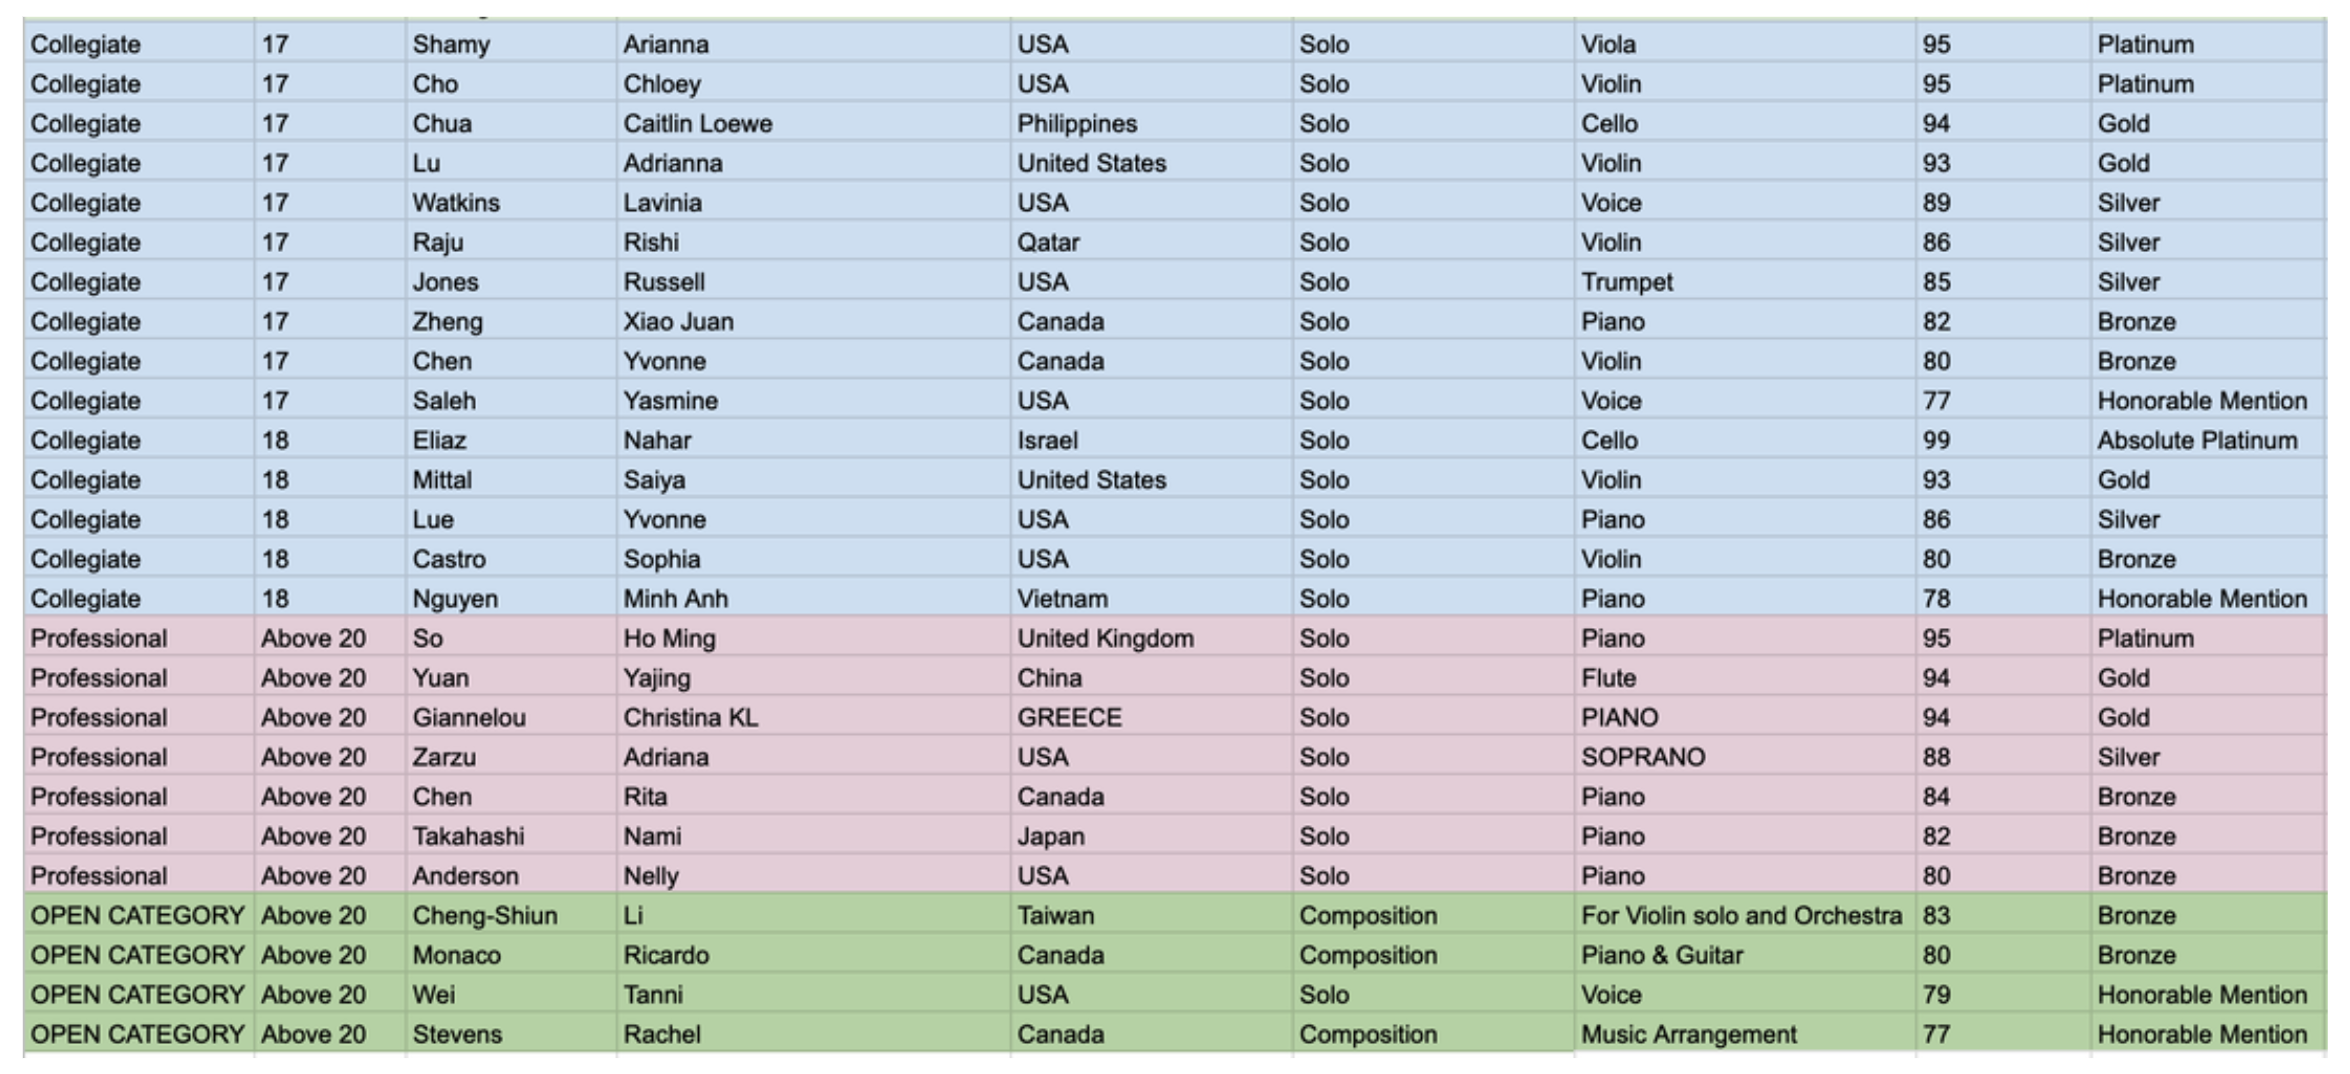Click the Caitlin Loewe name cell
Image resolution: width=2350 pixels, height=1074 pixels.
697,124
